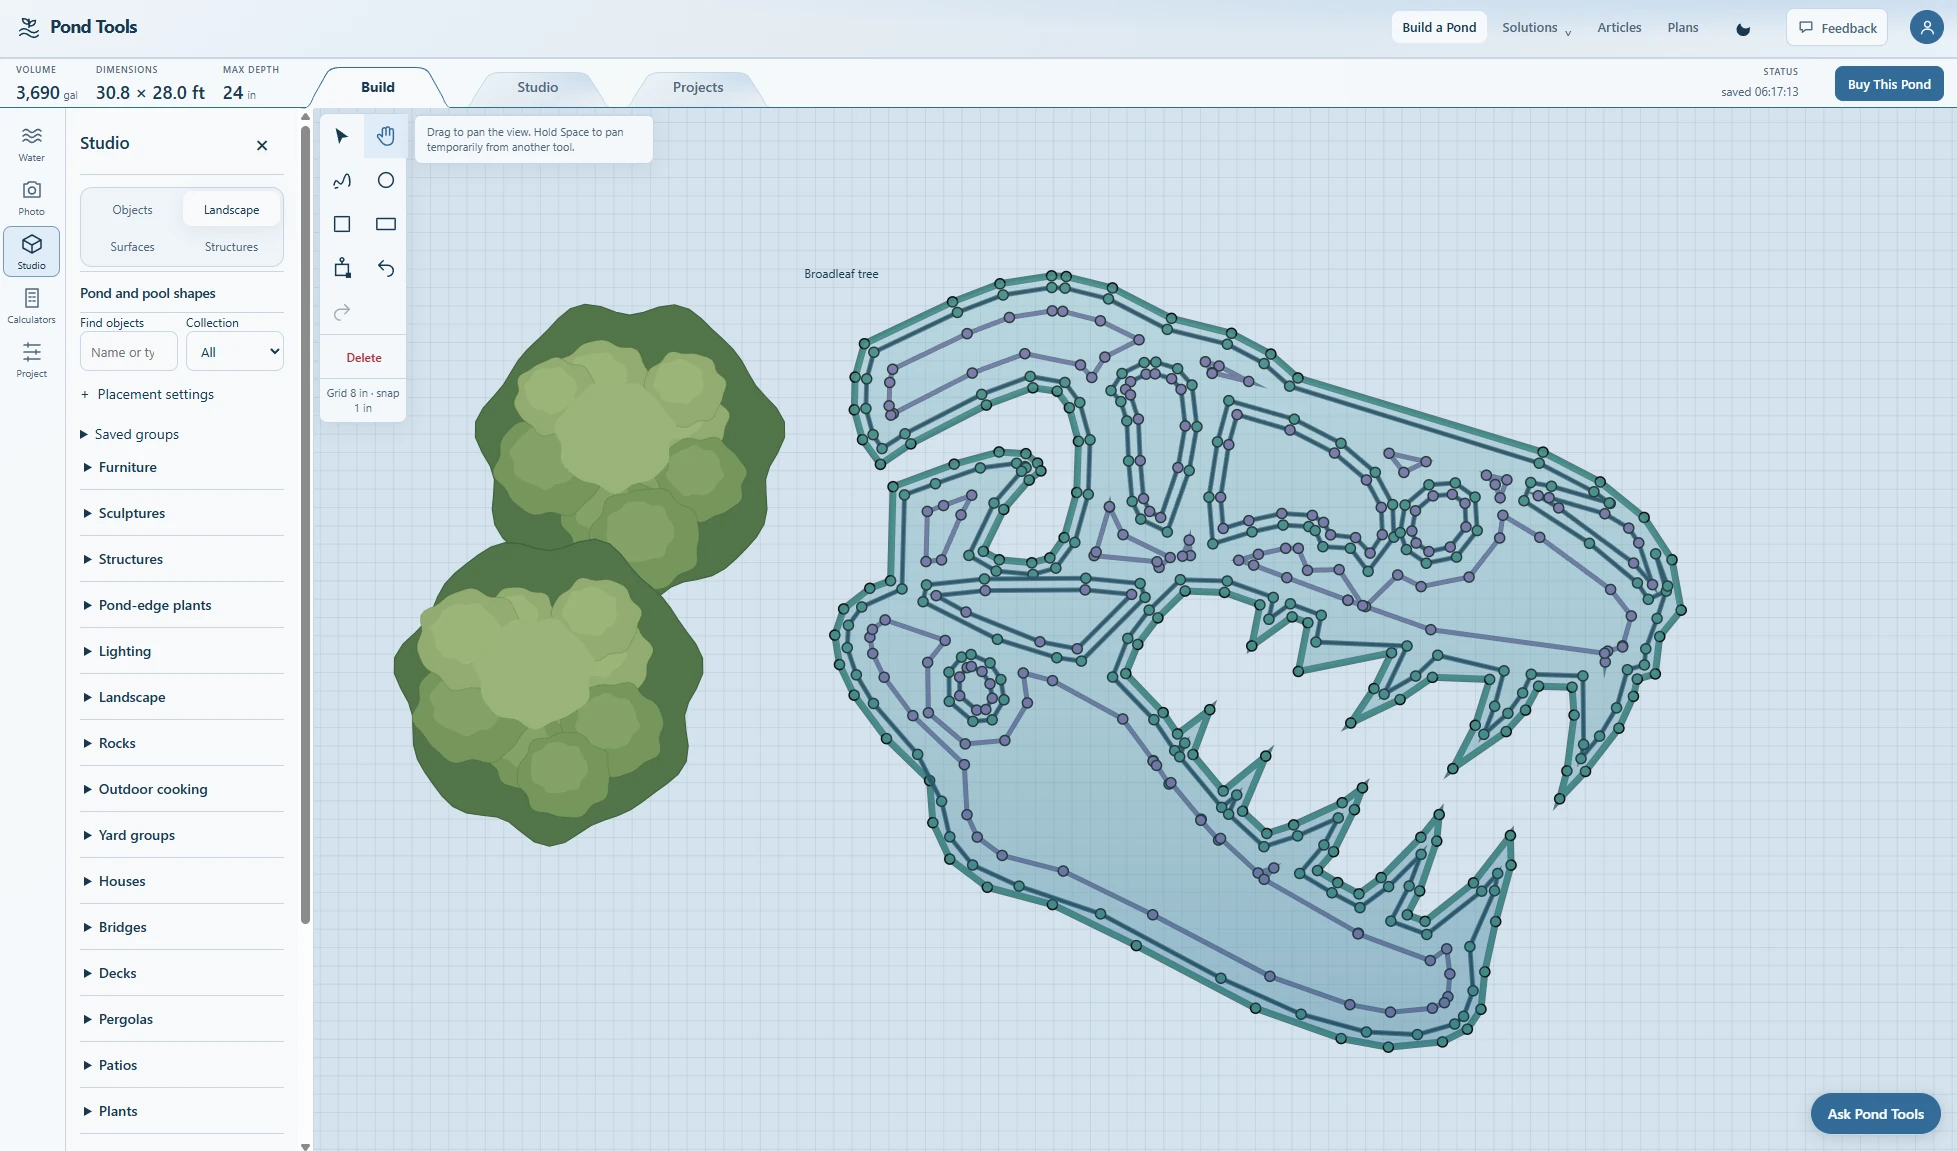Image resolution: width=1957 pixels, height=1151 pixels.
Task: Switch to the Projects tab
Action: click(x=698, y=87)
